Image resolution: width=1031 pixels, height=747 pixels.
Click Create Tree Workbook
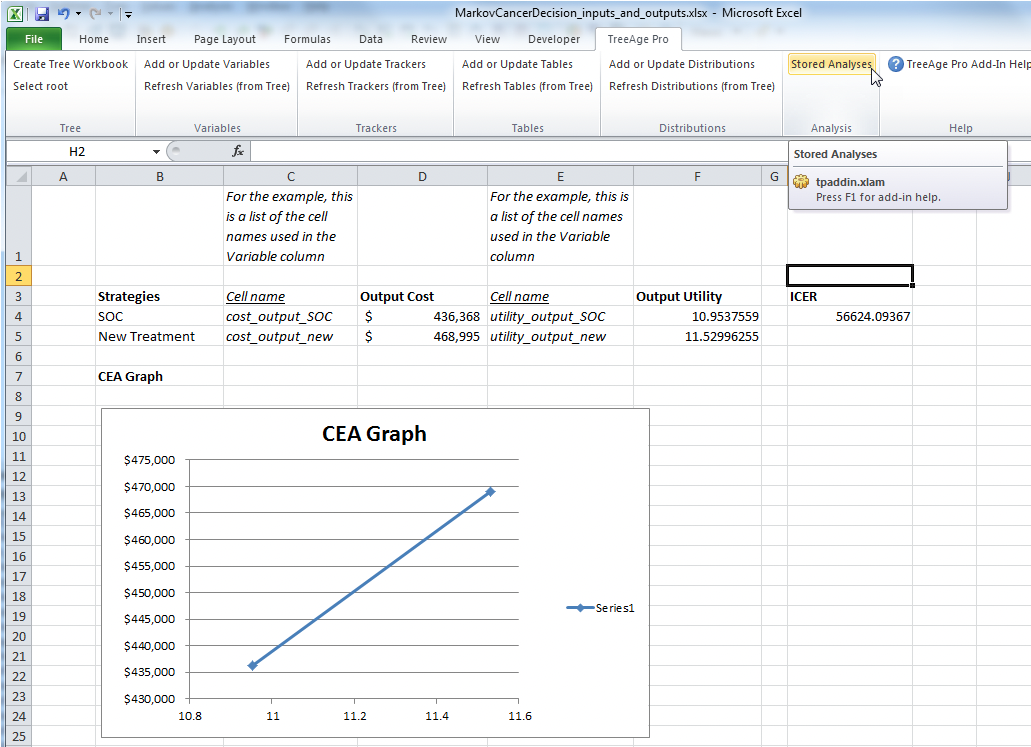click(69, 63)
